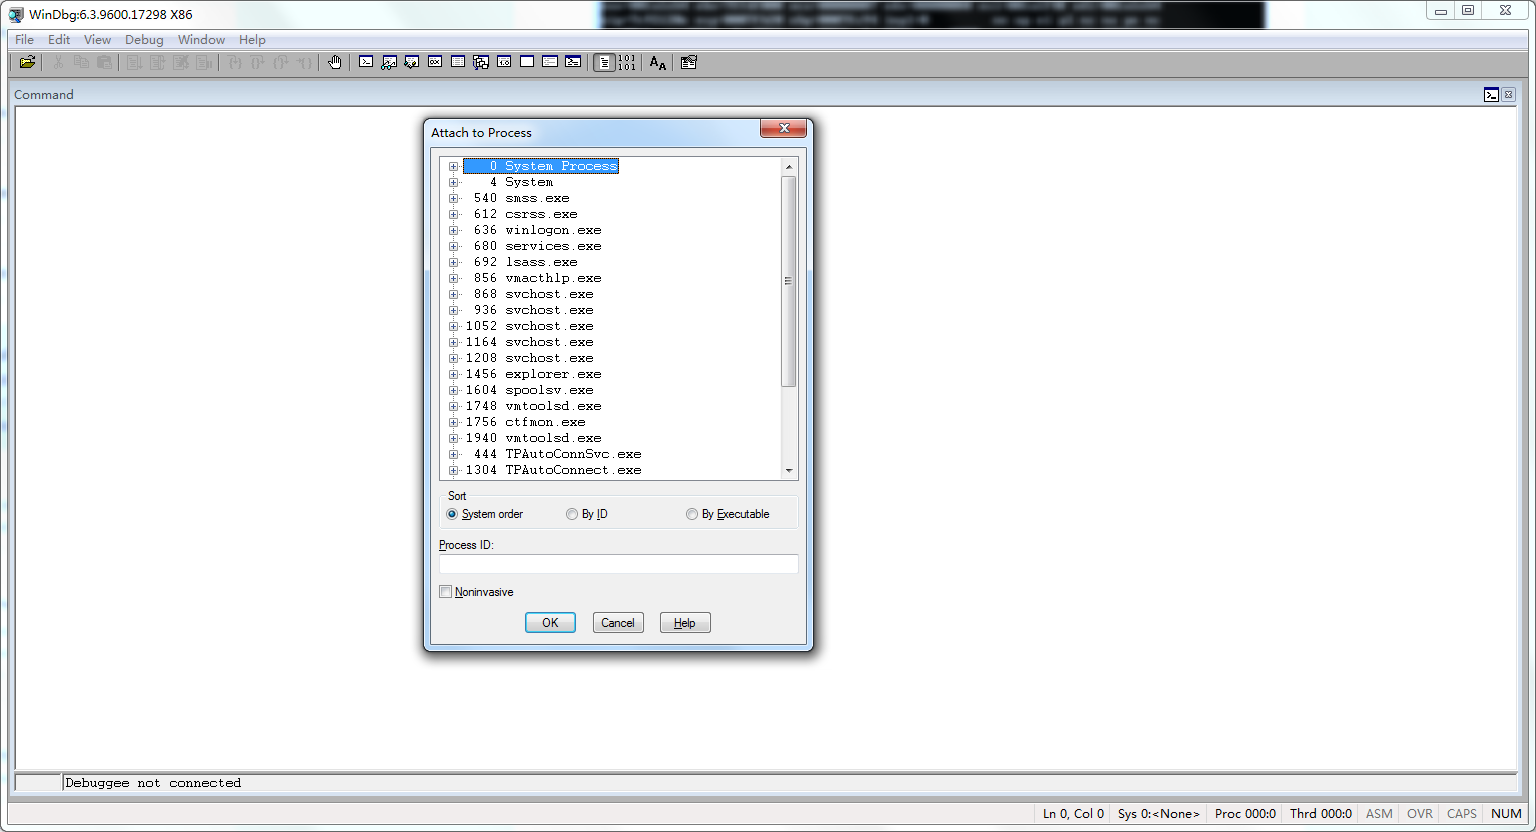This screenshot has height=832, width=1536.
Task: Expand the TPAutoConnSvc.exe process node
Action: click(453, 454)
